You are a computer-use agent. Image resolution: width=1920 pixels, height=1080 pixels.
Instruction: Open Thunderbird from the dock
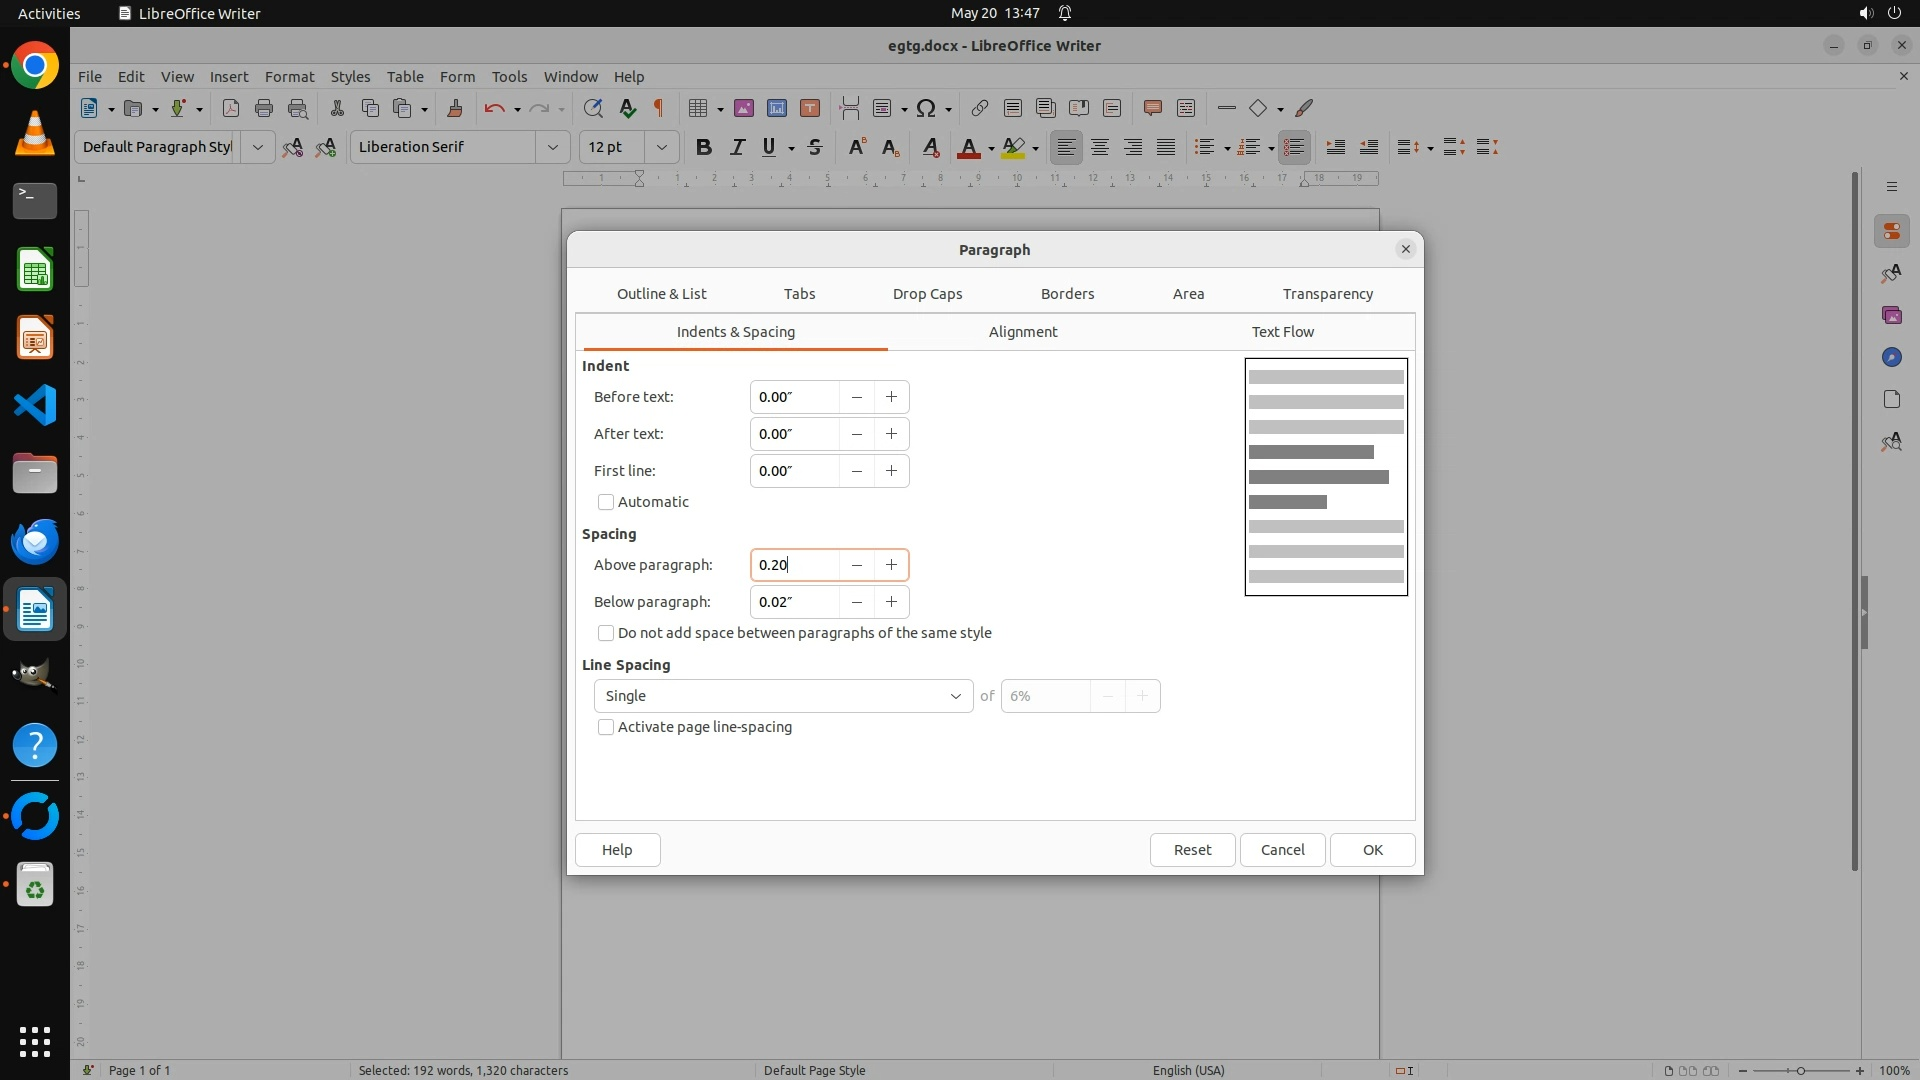[x=35, y=541]
